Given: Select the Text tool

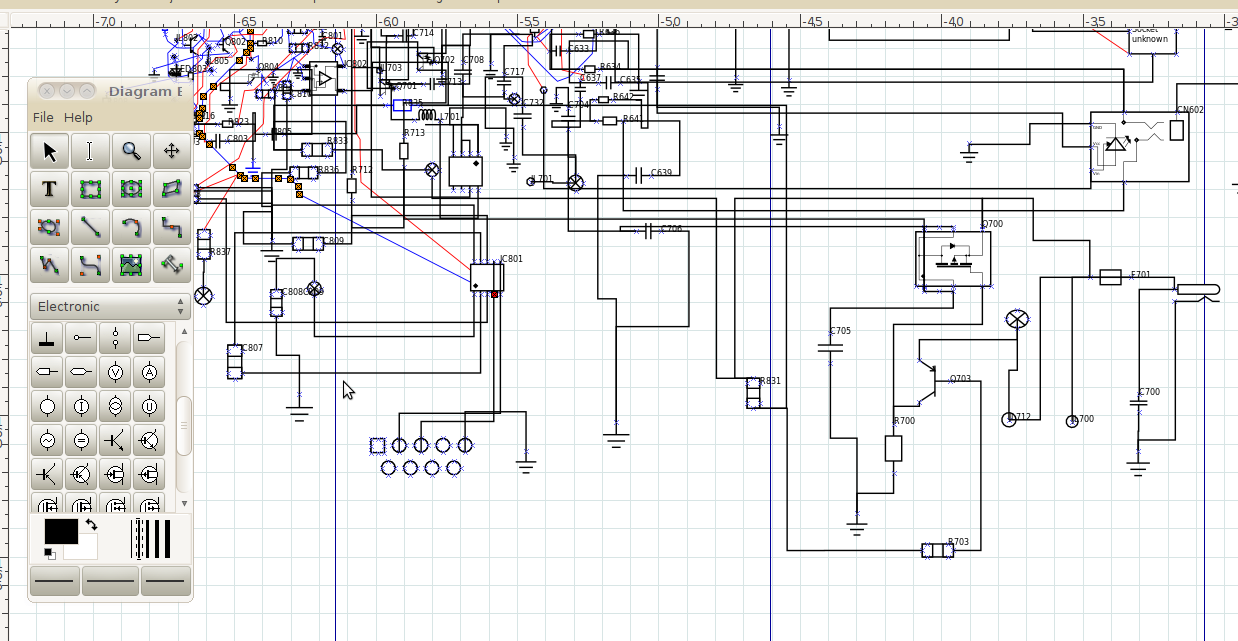Looking at the screenshot, I should click(48, 189).
